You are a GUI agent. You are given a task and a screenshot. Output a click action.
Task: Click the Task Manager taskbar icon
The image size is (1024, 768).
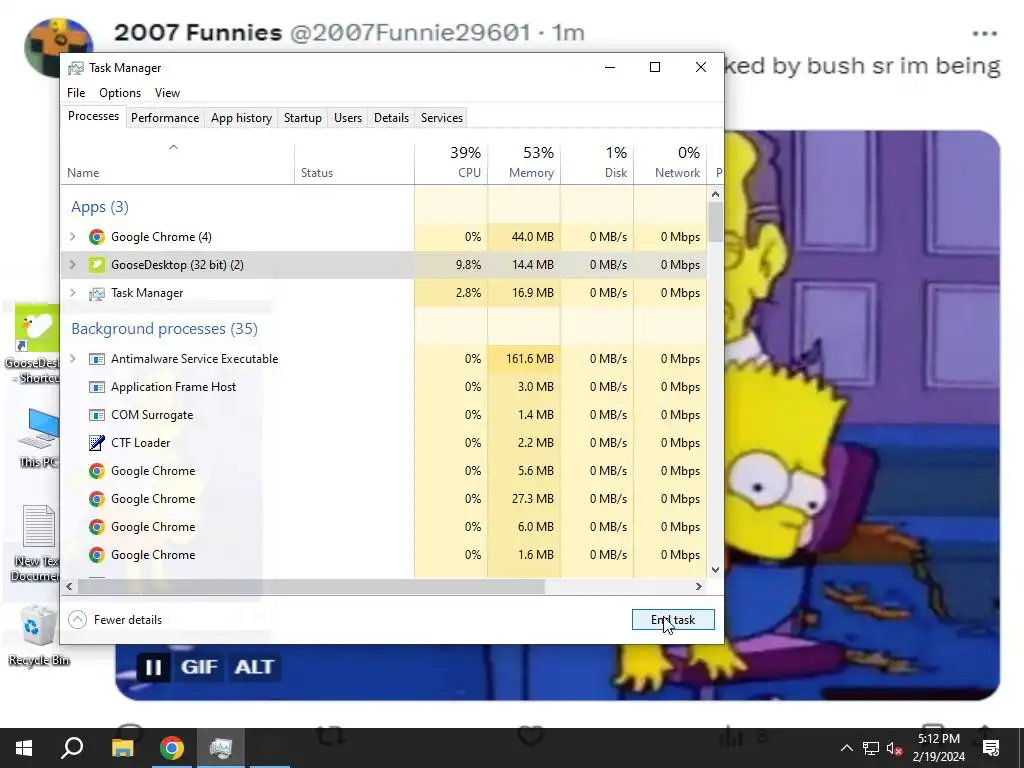click(x=221, y=748)
